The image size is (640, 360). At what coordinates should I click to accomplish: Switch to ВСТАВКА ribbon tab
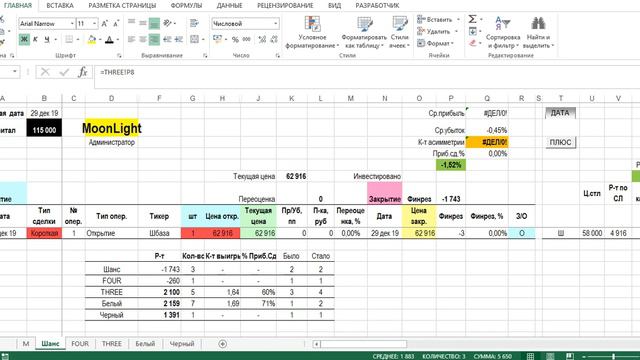[60, 5]
